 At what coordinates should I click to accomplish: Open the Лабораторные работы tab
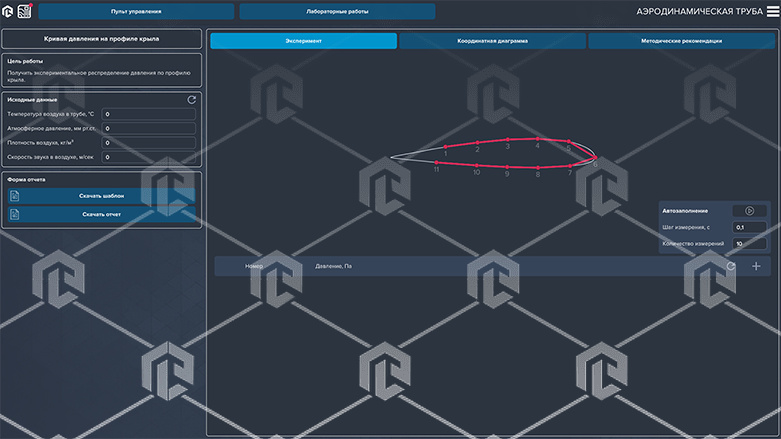tap(337, 11)
